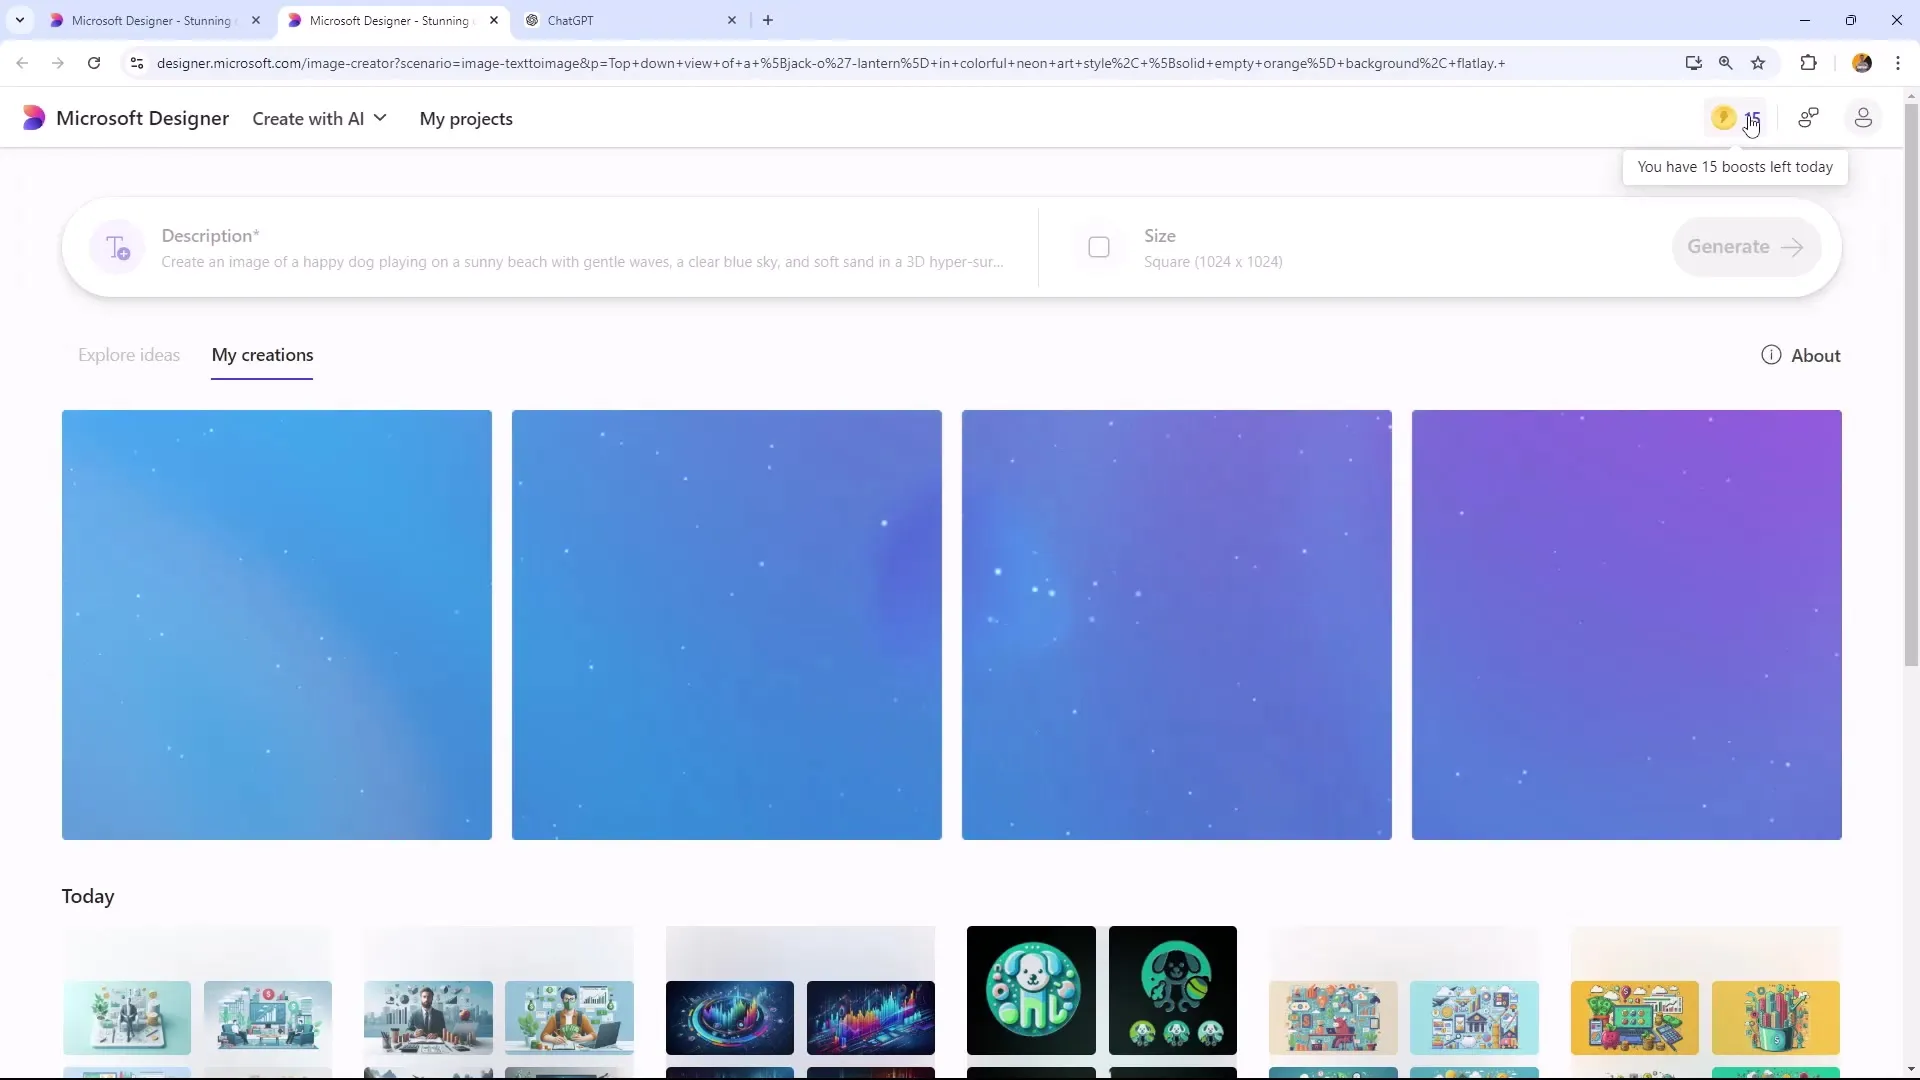Image resolution: width=1920 pixels, height=1080 pixels.
Task: Click the user account profile icon
Action: click(x=1865, y=117)
